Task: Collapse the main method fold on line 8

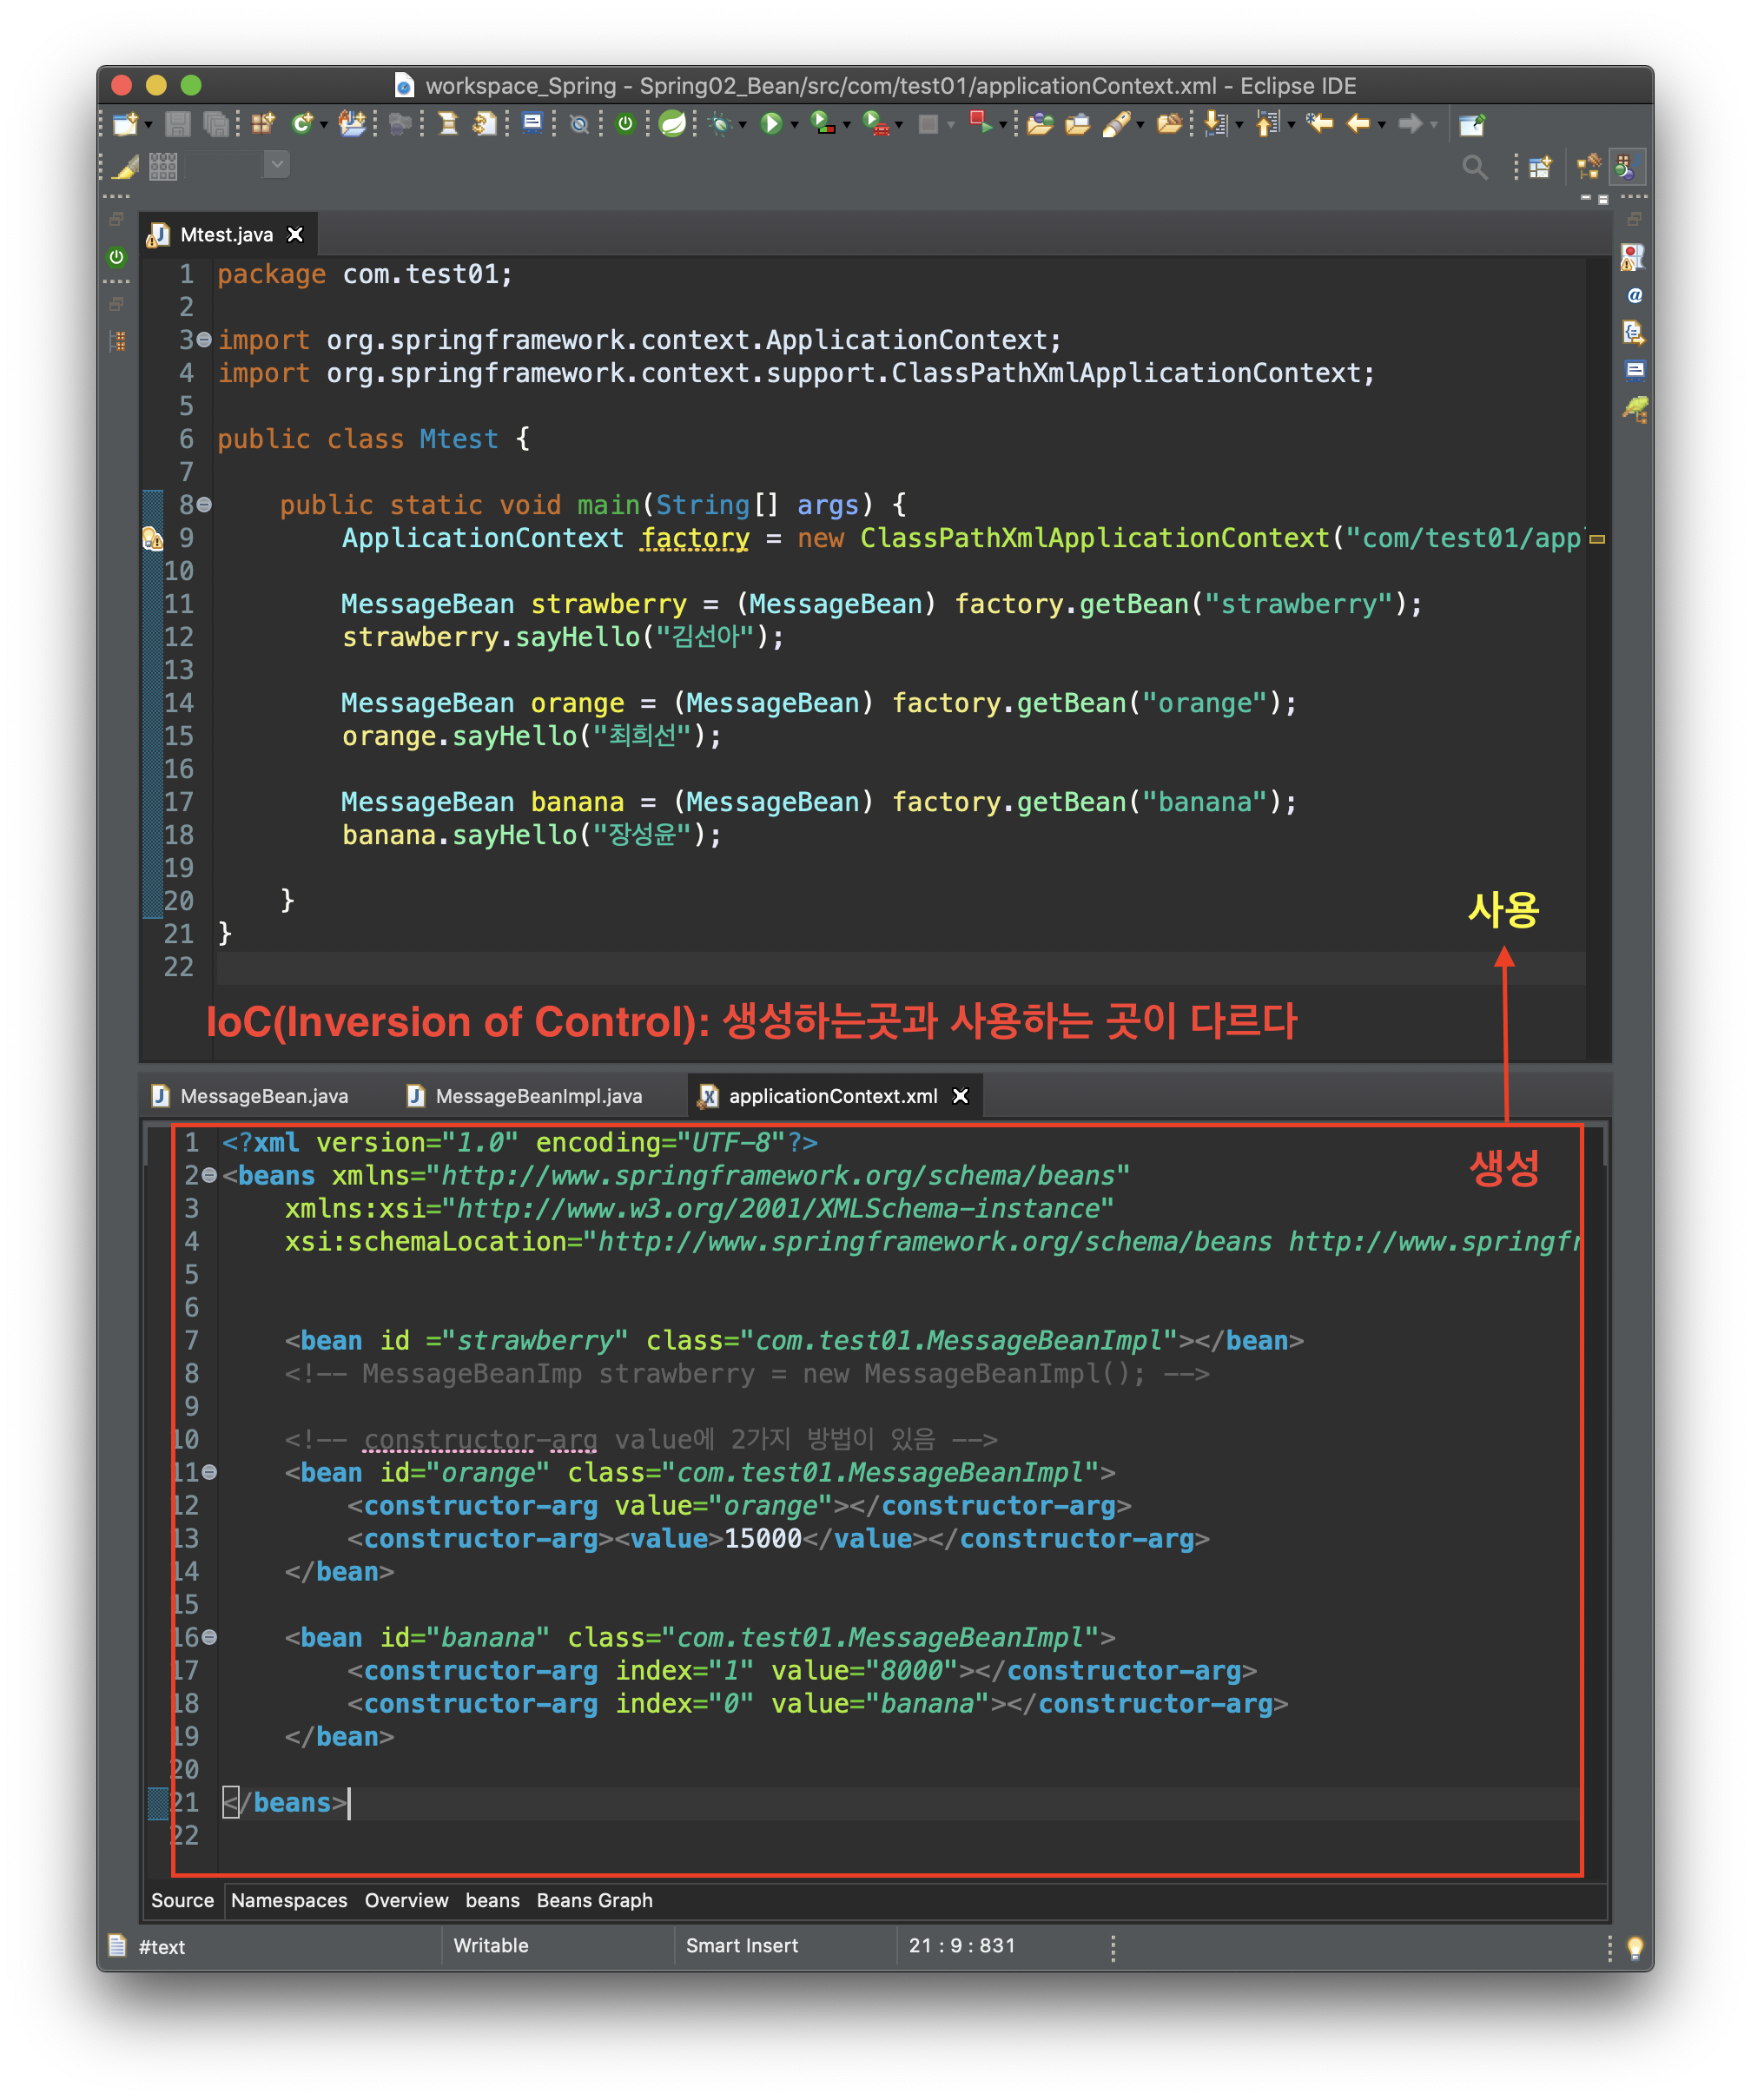Action: click(x=204, y=505)
